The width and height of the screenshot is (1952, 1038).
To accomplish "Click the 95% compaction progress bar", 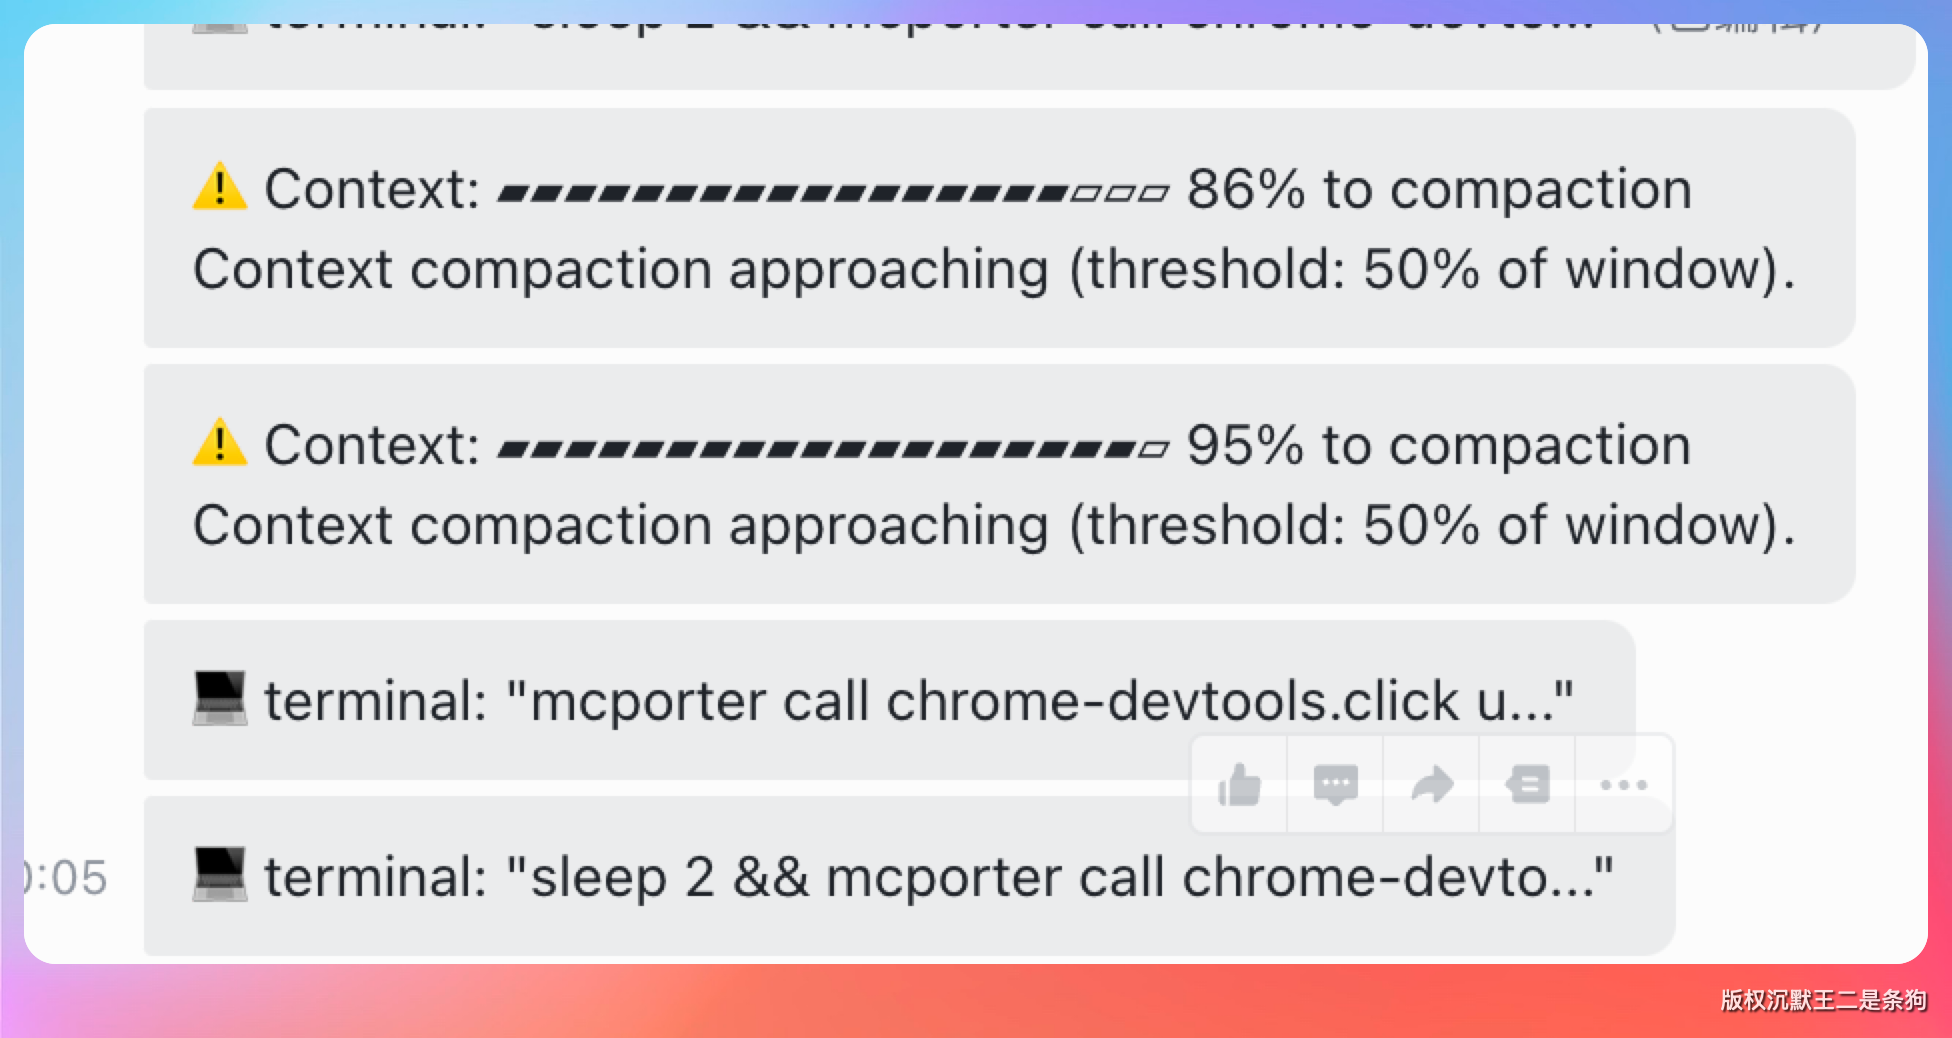I will click(x=832, y=449).
